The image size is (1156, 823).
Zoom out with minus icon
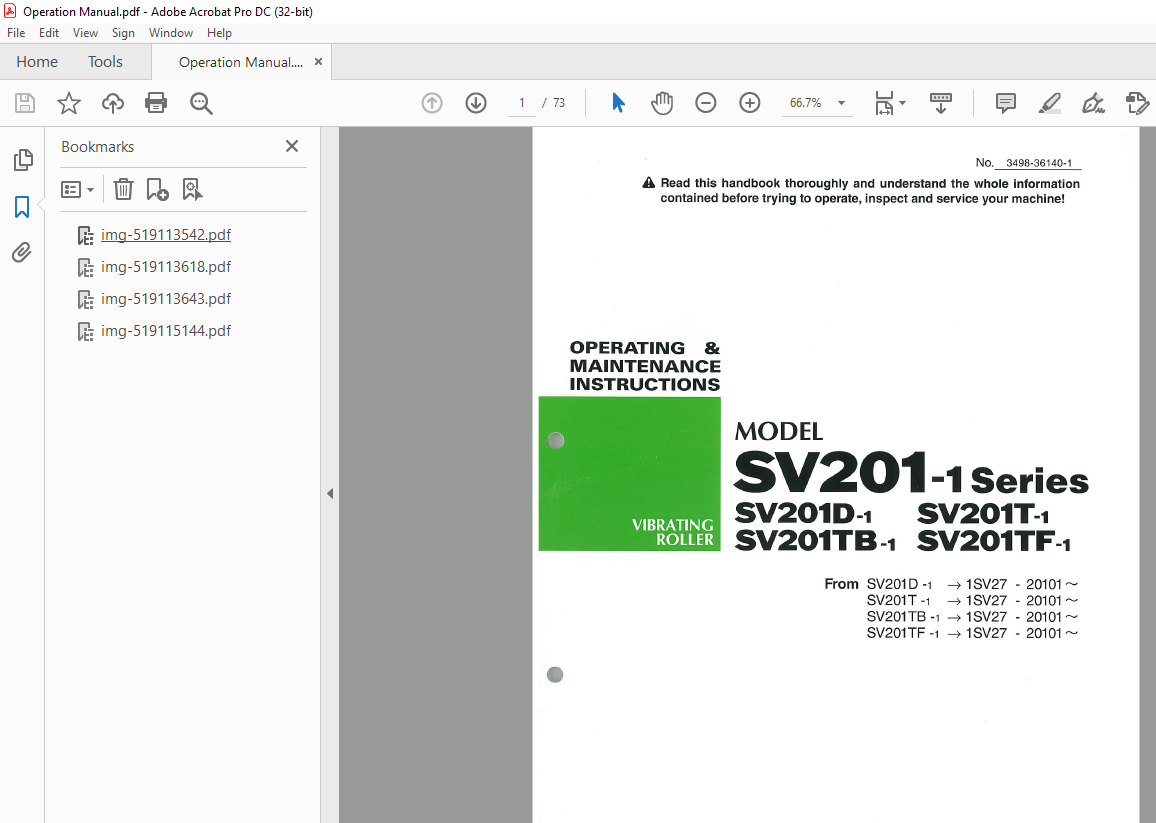point(706,103)
